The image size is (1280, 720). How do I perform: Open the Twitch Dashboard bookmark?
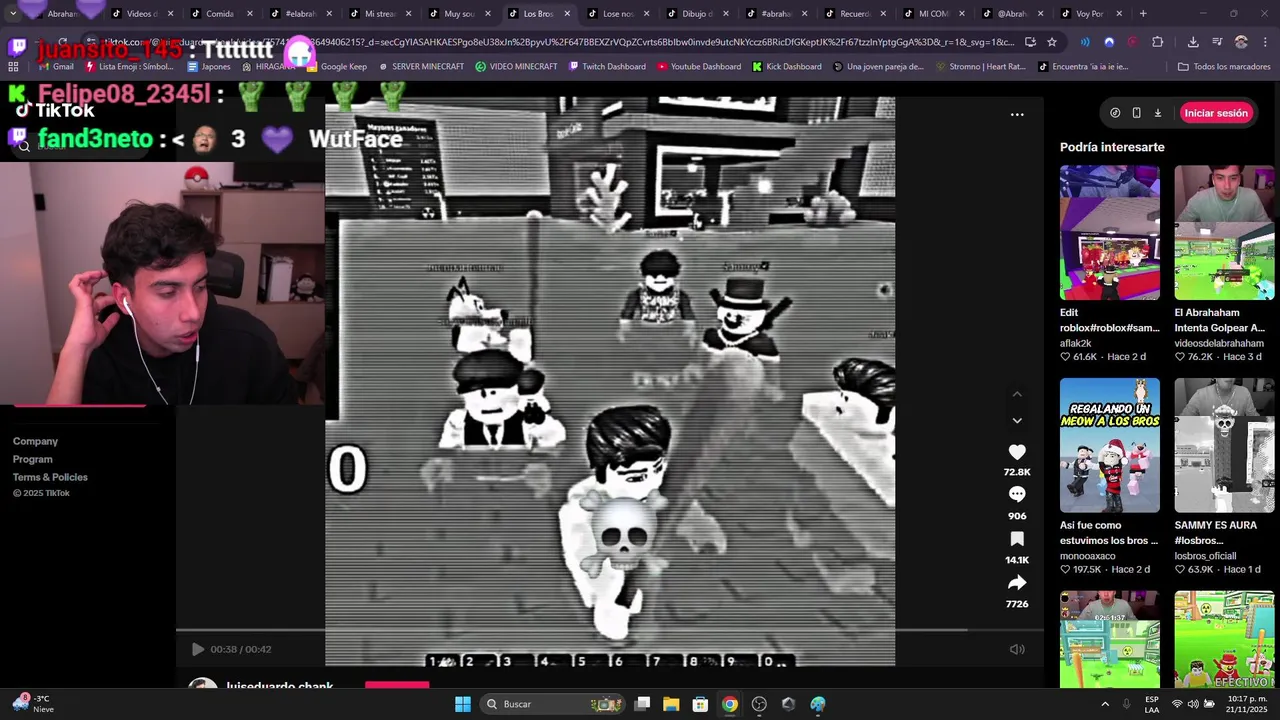point(607,67)
